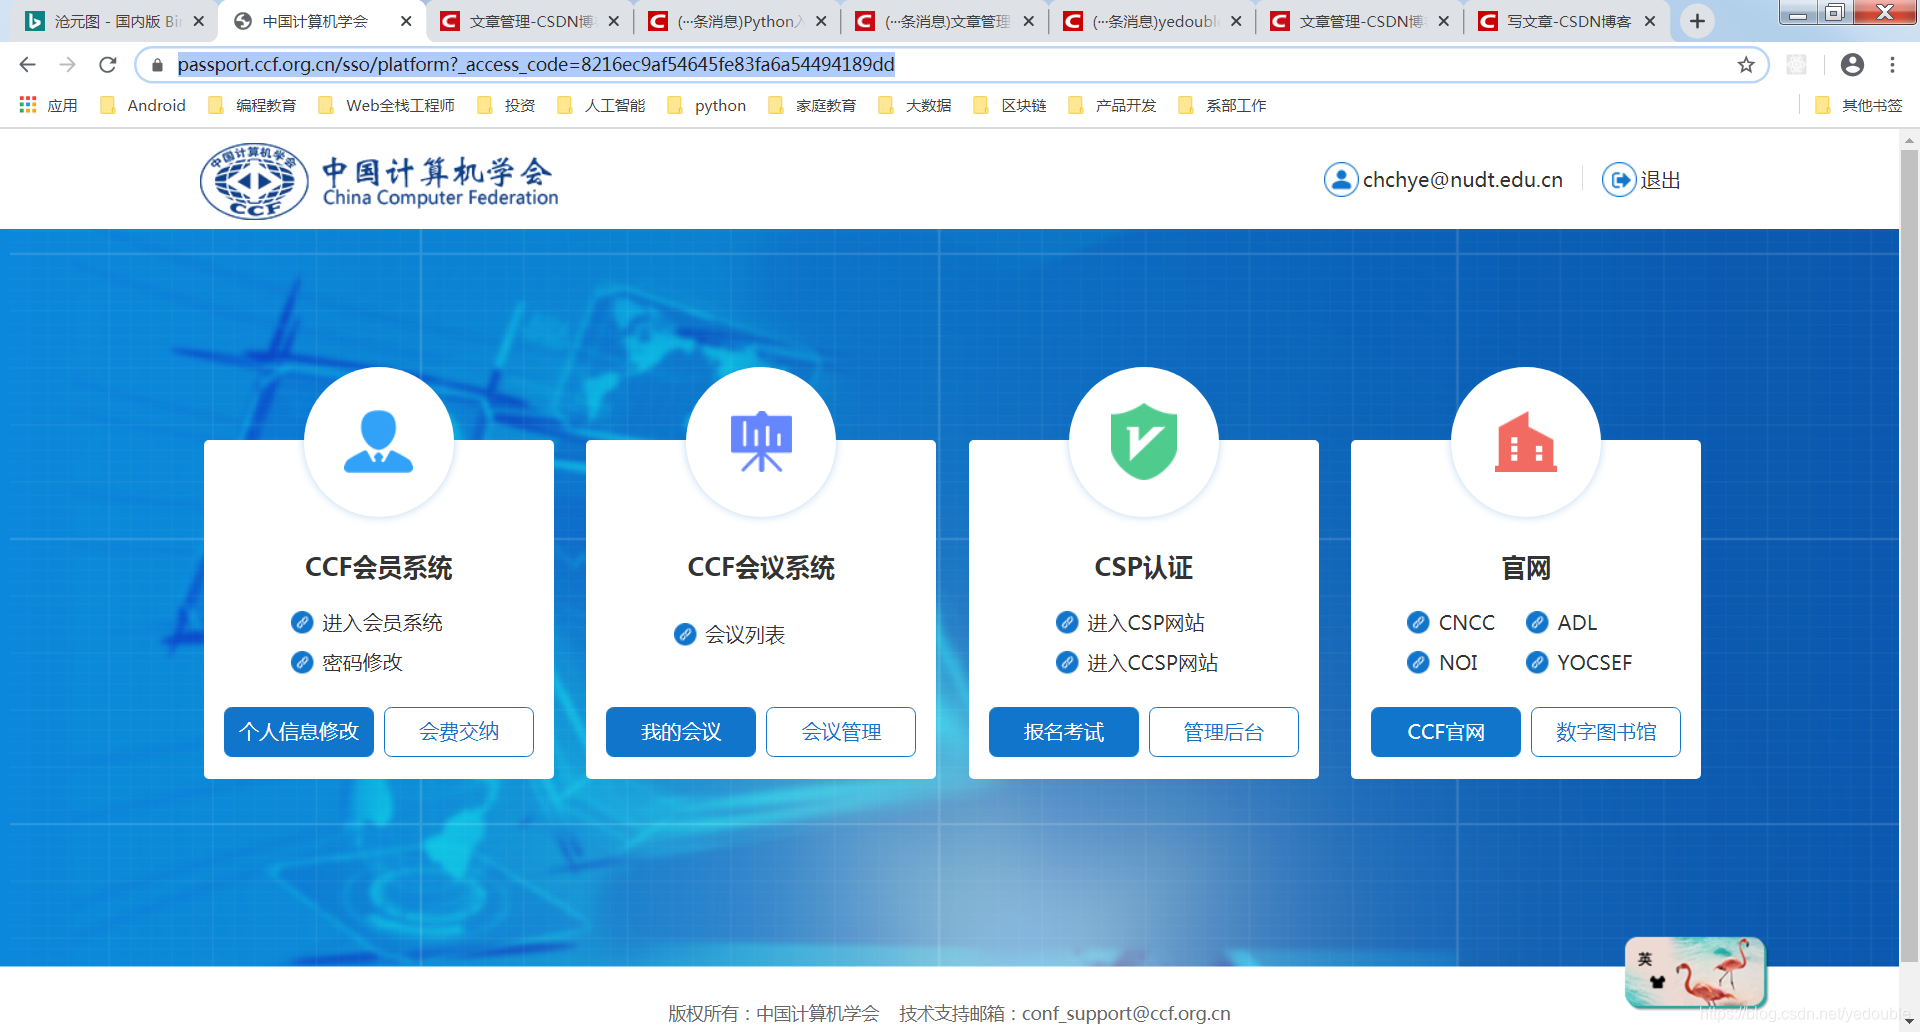The width and height of the screenshot is (1920, 1032).
Task: Click the padlock site info icon
Action: click(x=157, y=65)
